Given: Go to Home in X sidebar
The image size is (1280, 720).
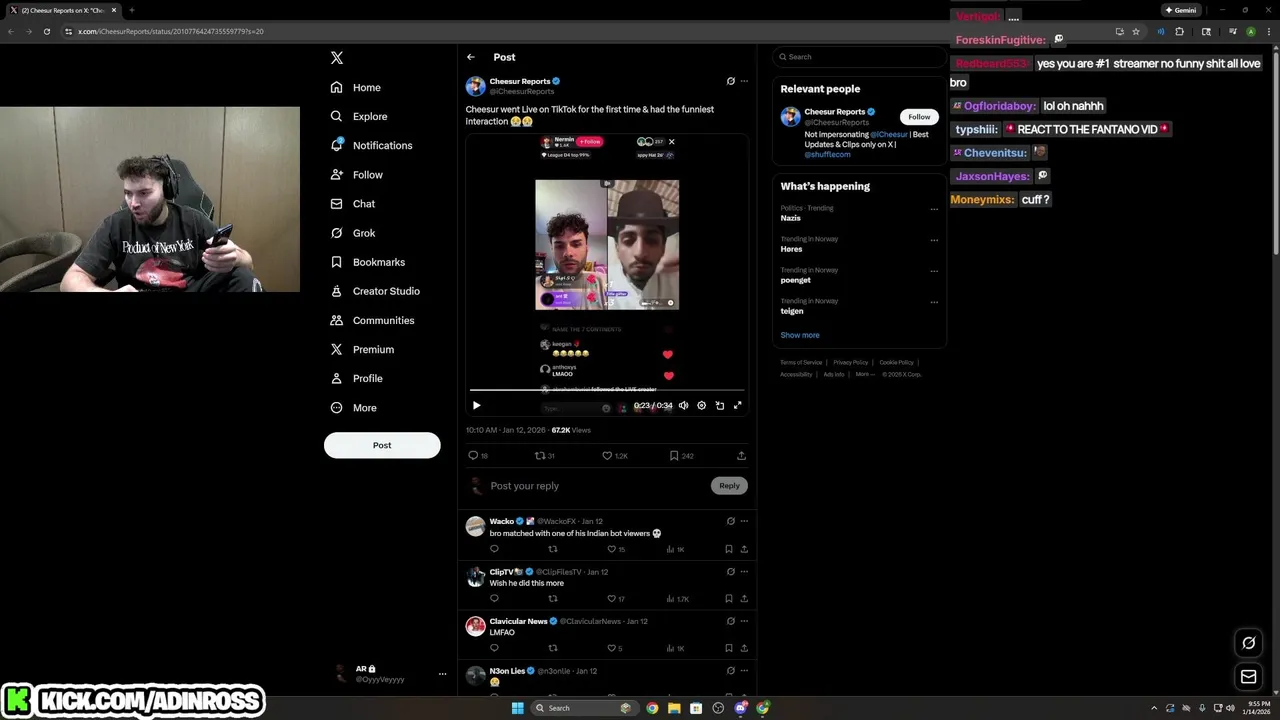Looking at the screenshot, I should click(356, 87).
